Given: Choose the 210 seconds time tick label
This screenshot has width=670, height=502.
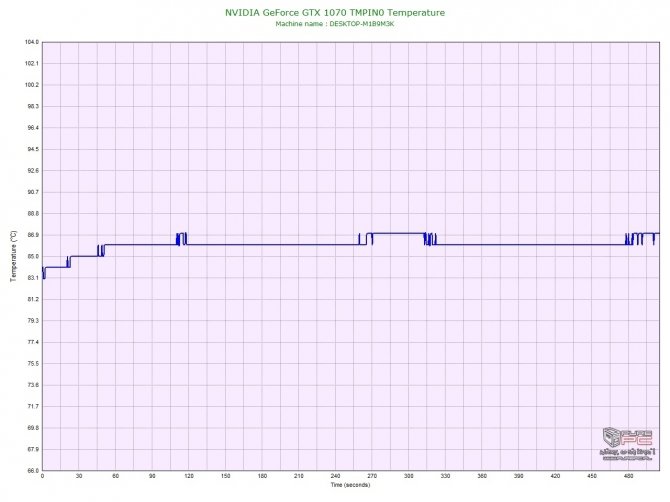Looking at the screenshot, I should (x=299, y=476).
